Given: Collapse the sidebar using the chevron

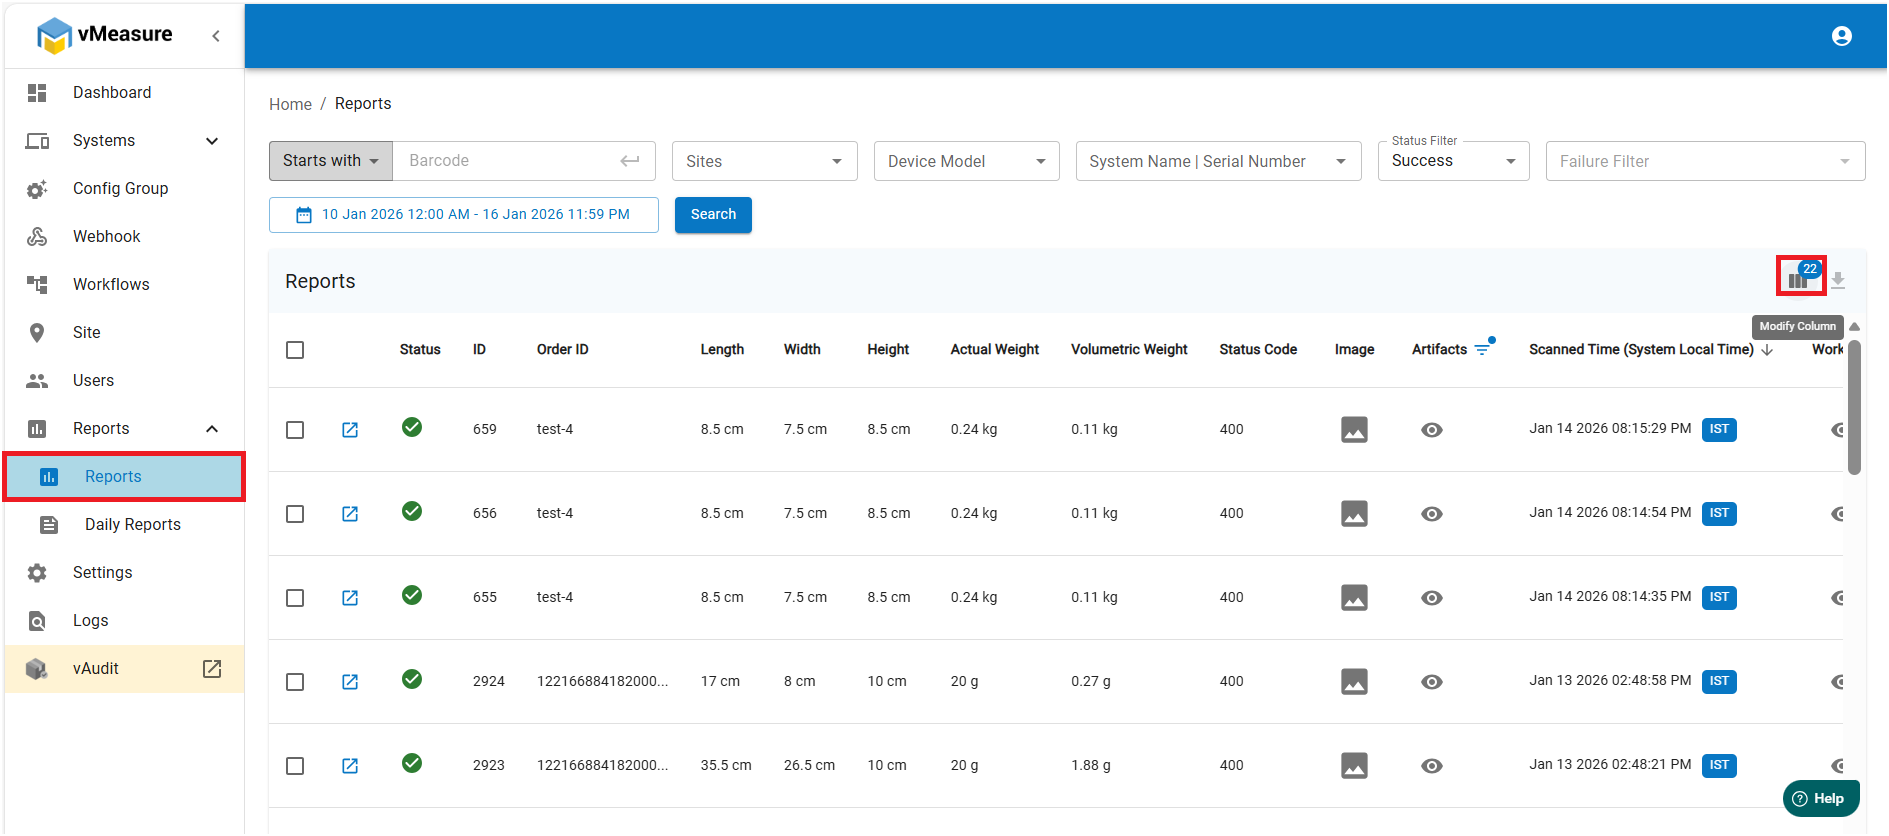Looking at the screenshot, I should [x=216, y=36].
